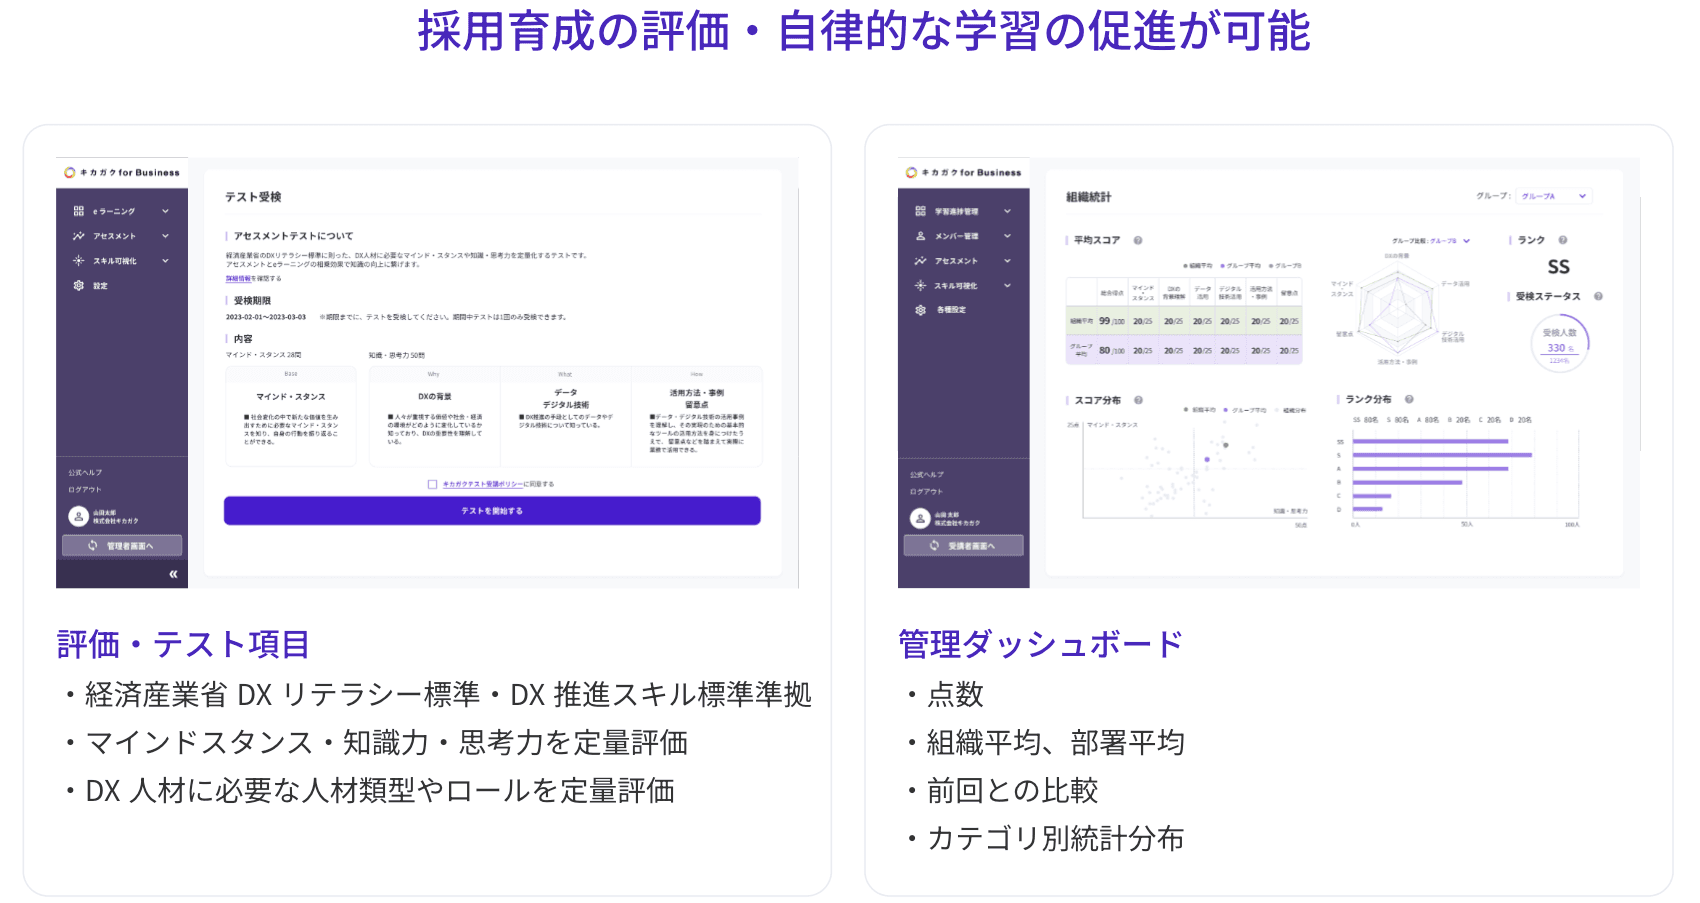Screen dimensions: 1700x903
Task: Open the help icon next to スコア分布
Action: pos(1138,400)
